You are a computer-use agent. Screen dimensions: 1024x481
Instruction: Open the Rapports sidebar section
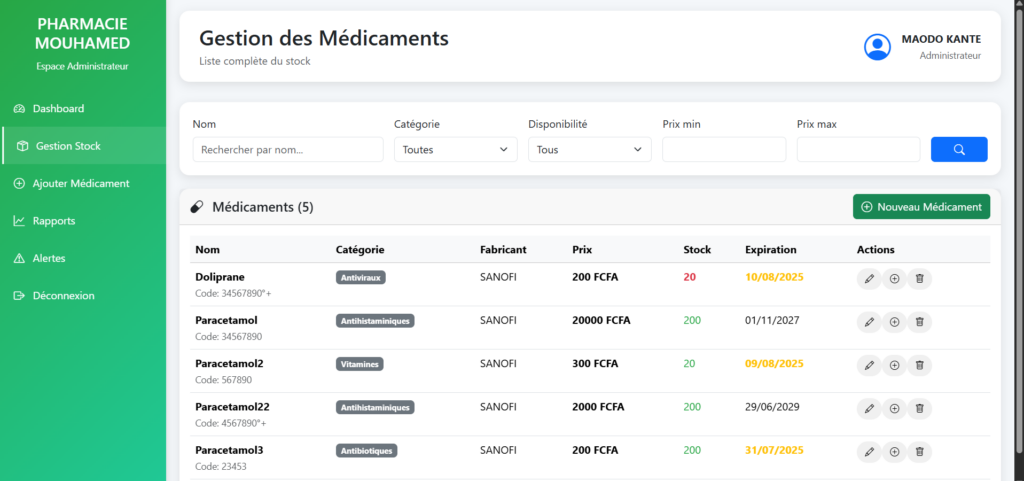(54, 220)
